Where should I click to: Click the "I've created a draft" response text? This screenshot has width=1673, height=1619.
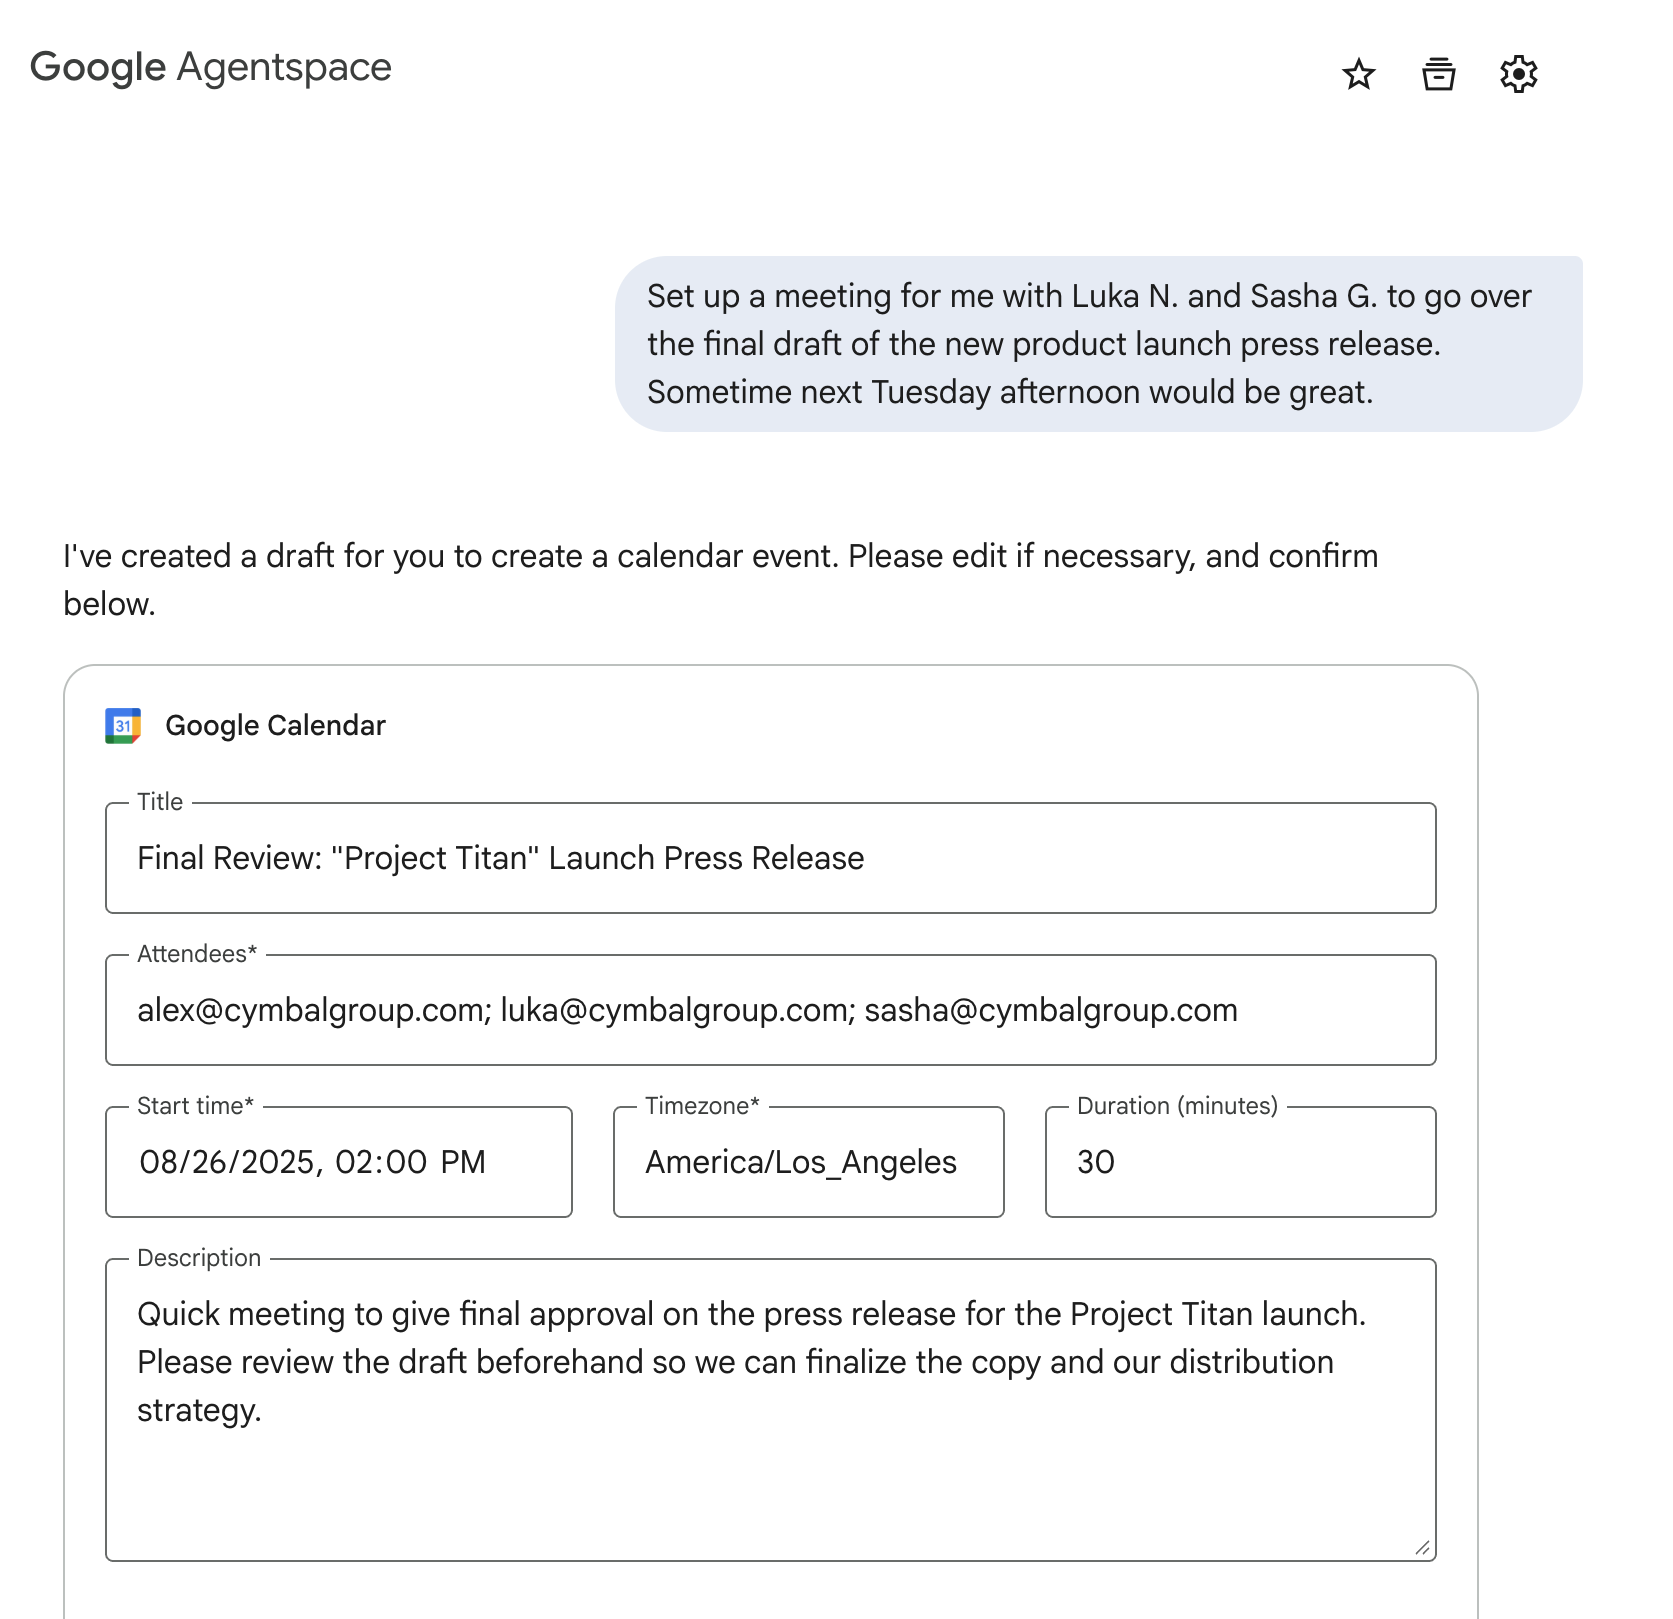click(720, 580)
